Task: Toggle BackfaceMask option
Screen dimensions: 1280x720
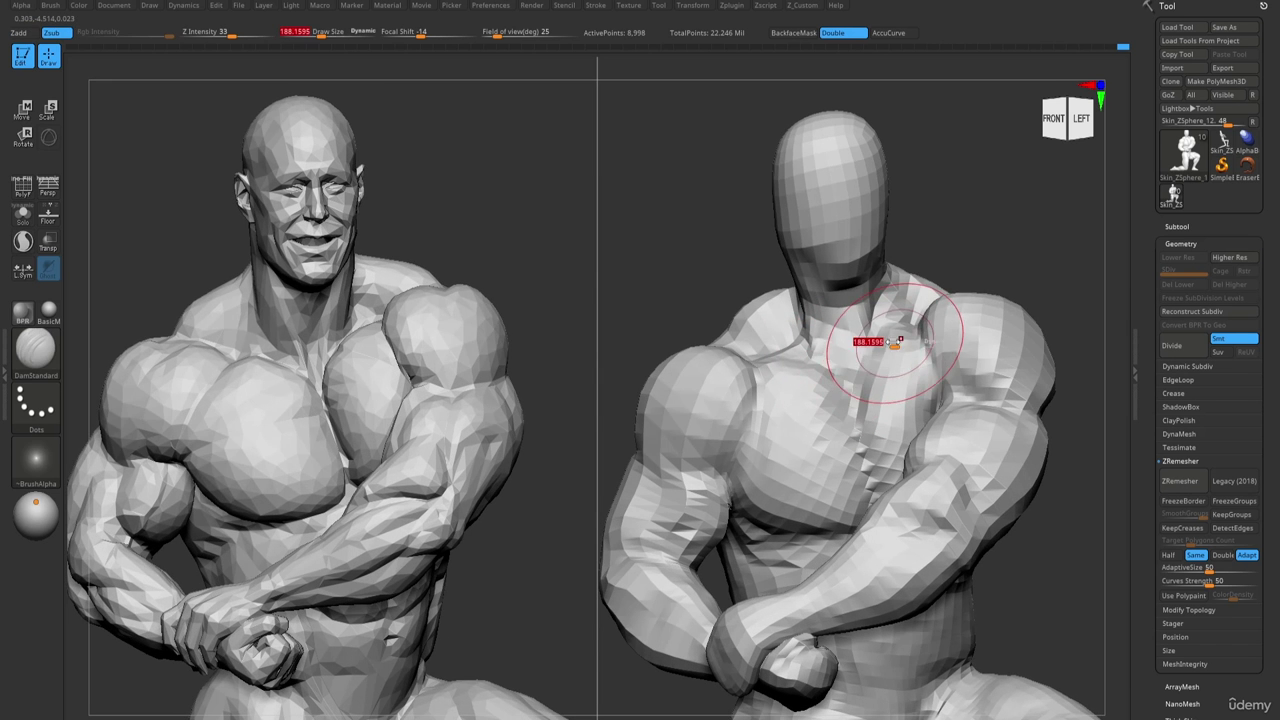Action: [794, 33]
